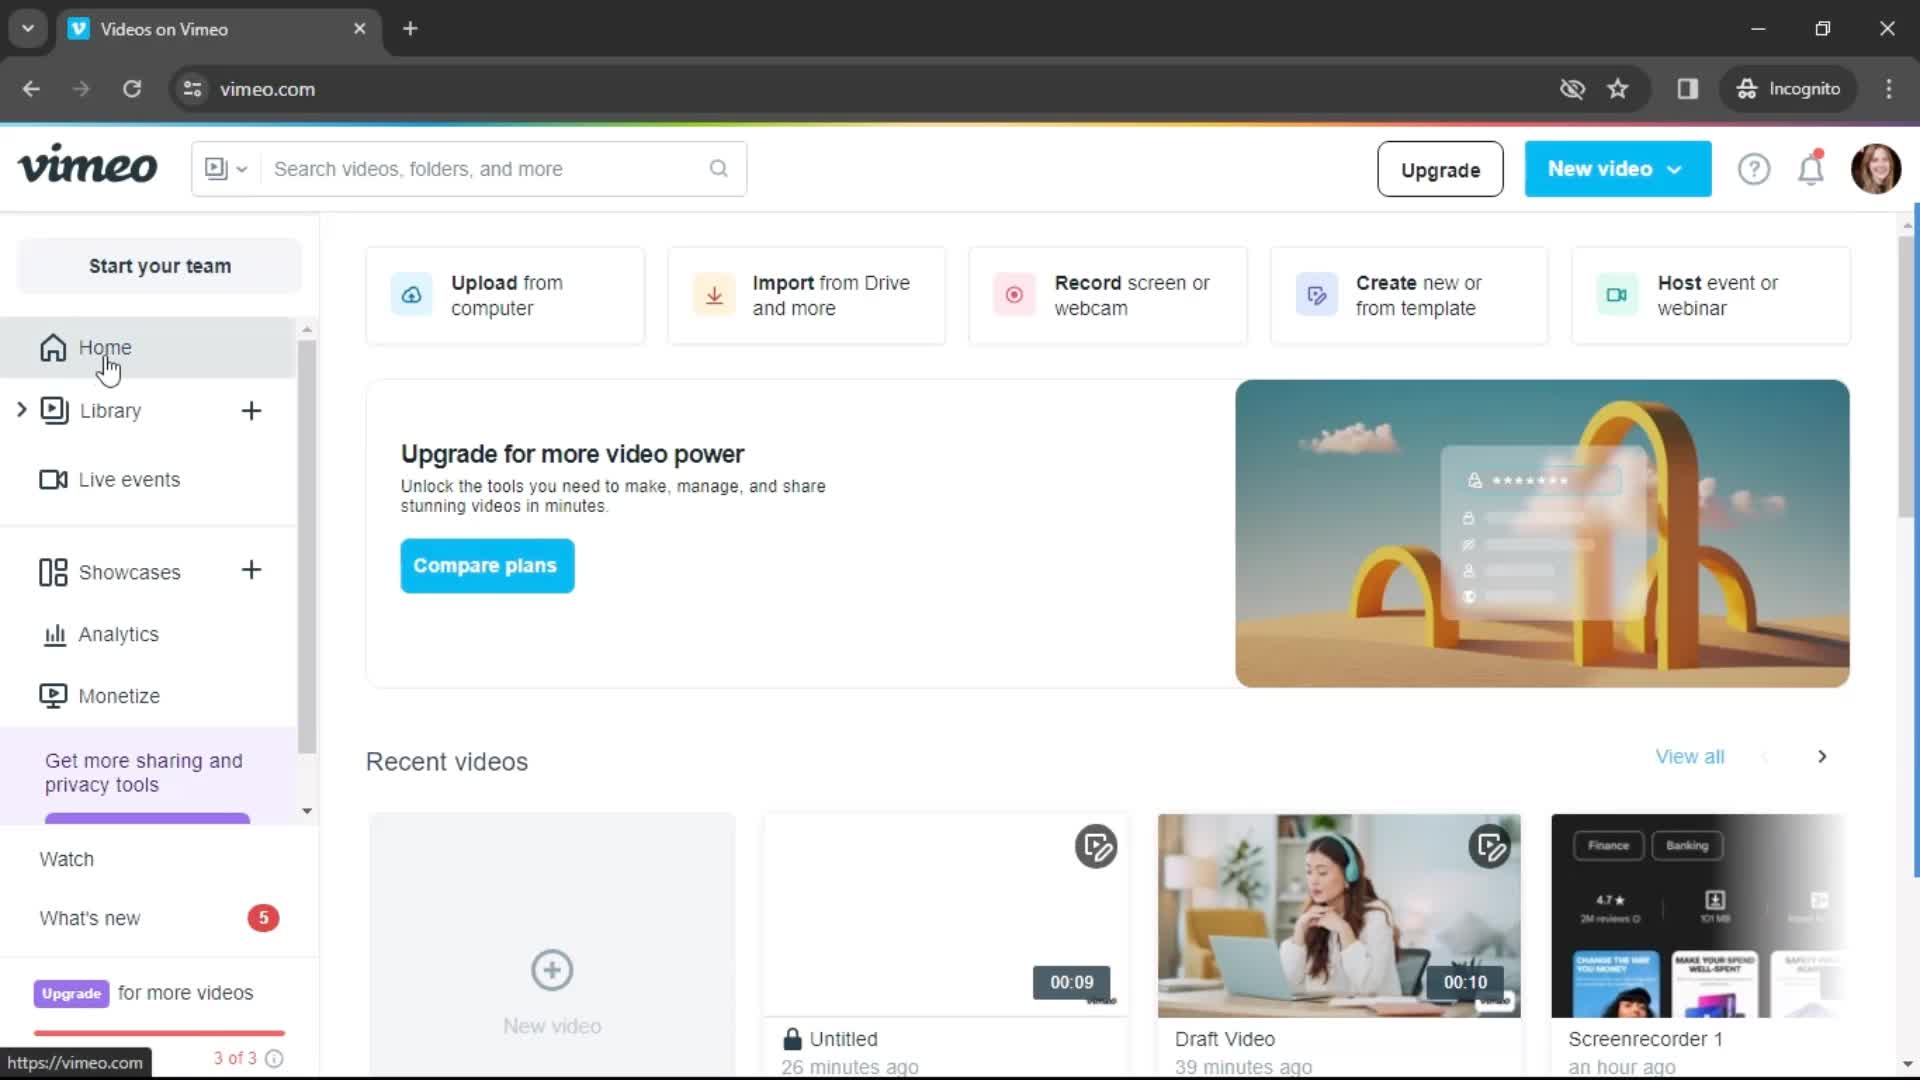Open the Screenrecorder 1 thumbnail

pos(1698,916)
